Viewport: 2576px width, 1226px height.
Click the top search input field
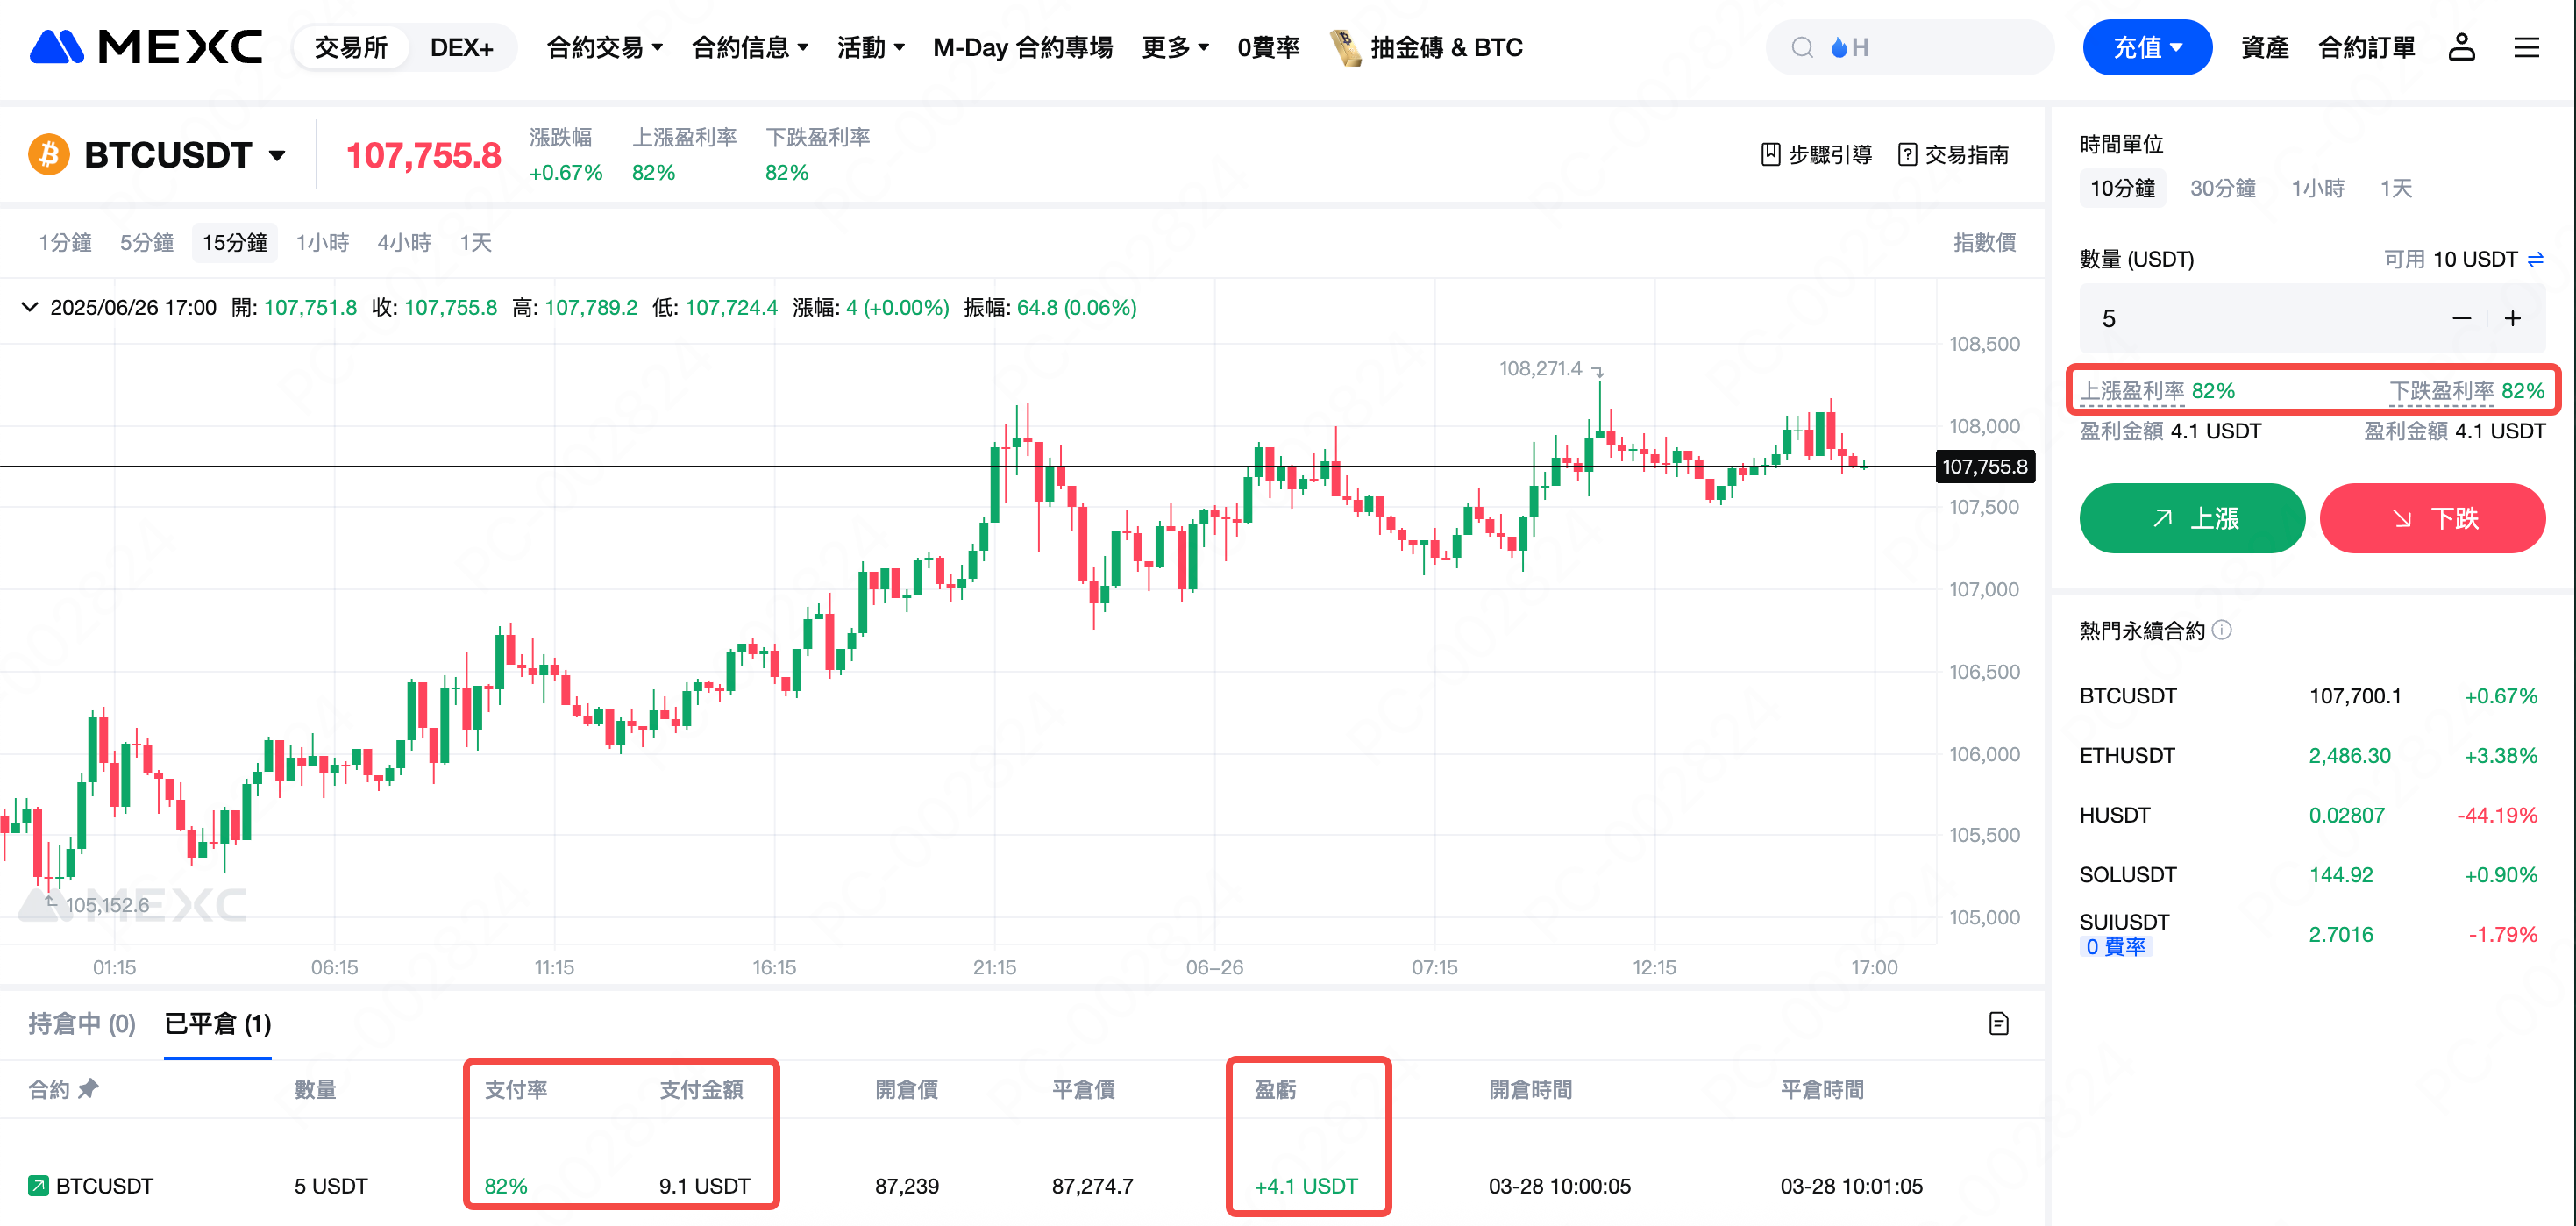[1910, 47]
